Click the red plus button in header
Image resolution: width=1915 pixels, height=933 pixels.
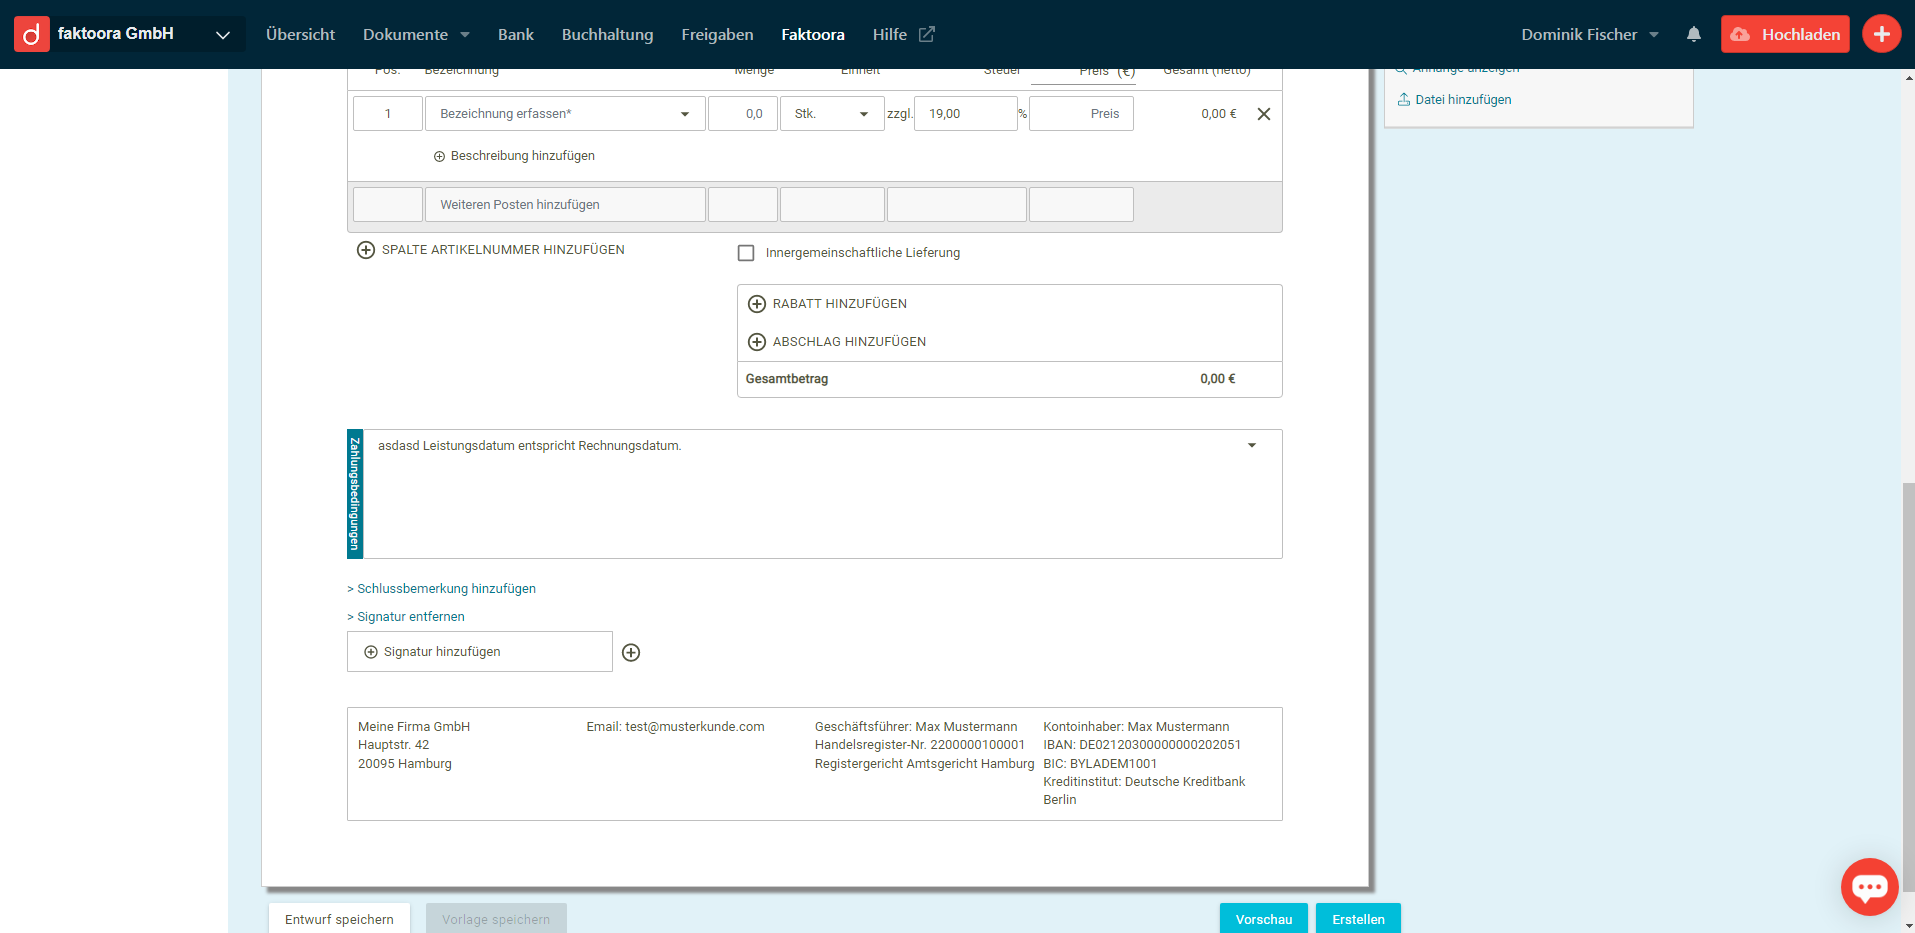click(1881, 34)
